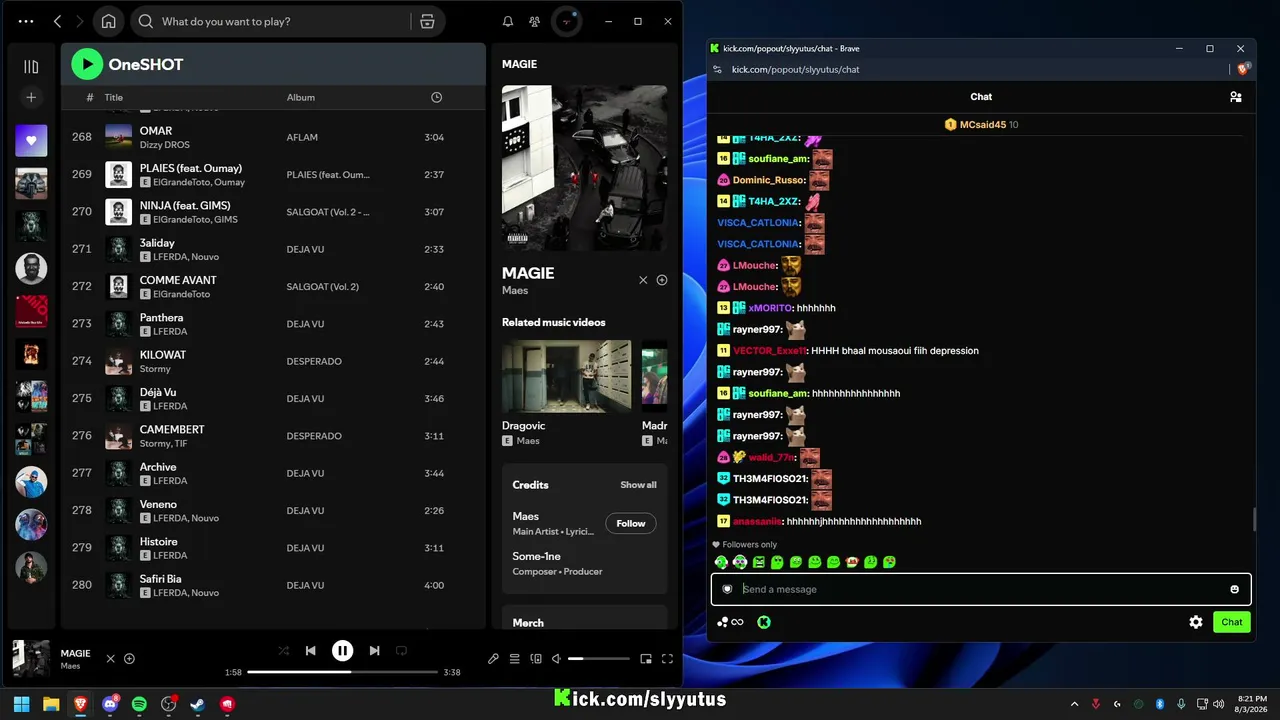
Task: Open Kick chat settings gear
Action: tap(1196, 622)
